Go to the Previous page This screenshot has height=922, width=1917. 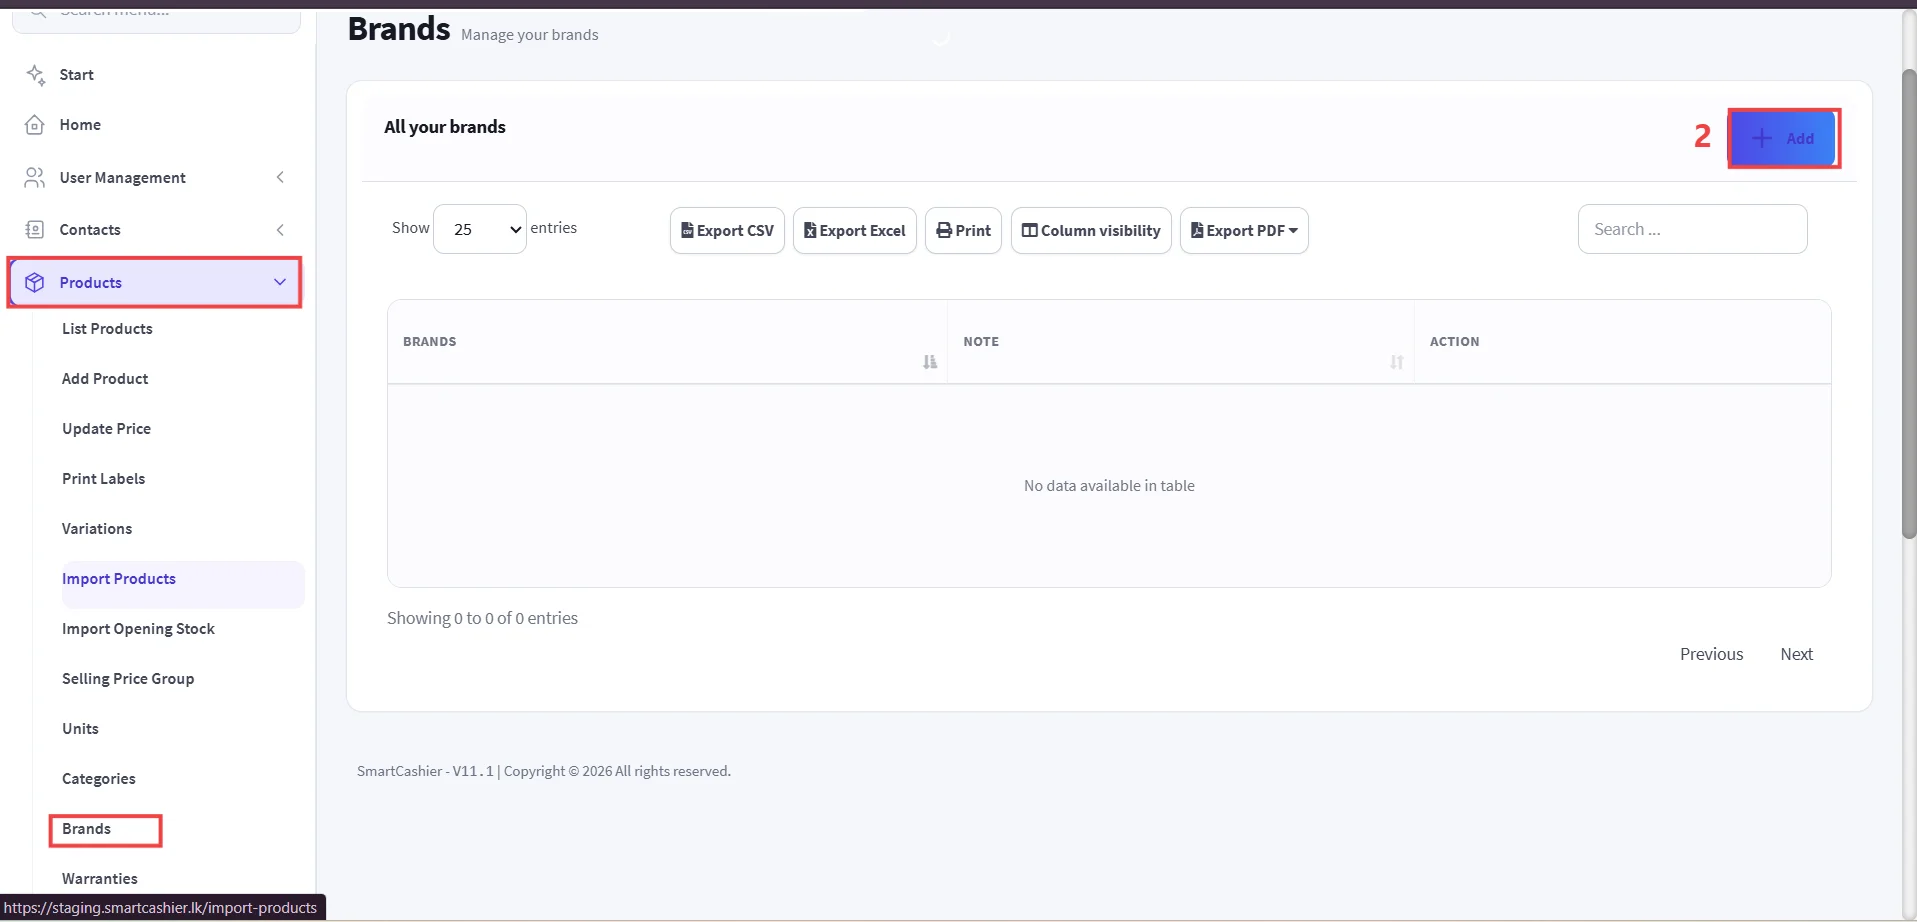[x=1711, y=654]
